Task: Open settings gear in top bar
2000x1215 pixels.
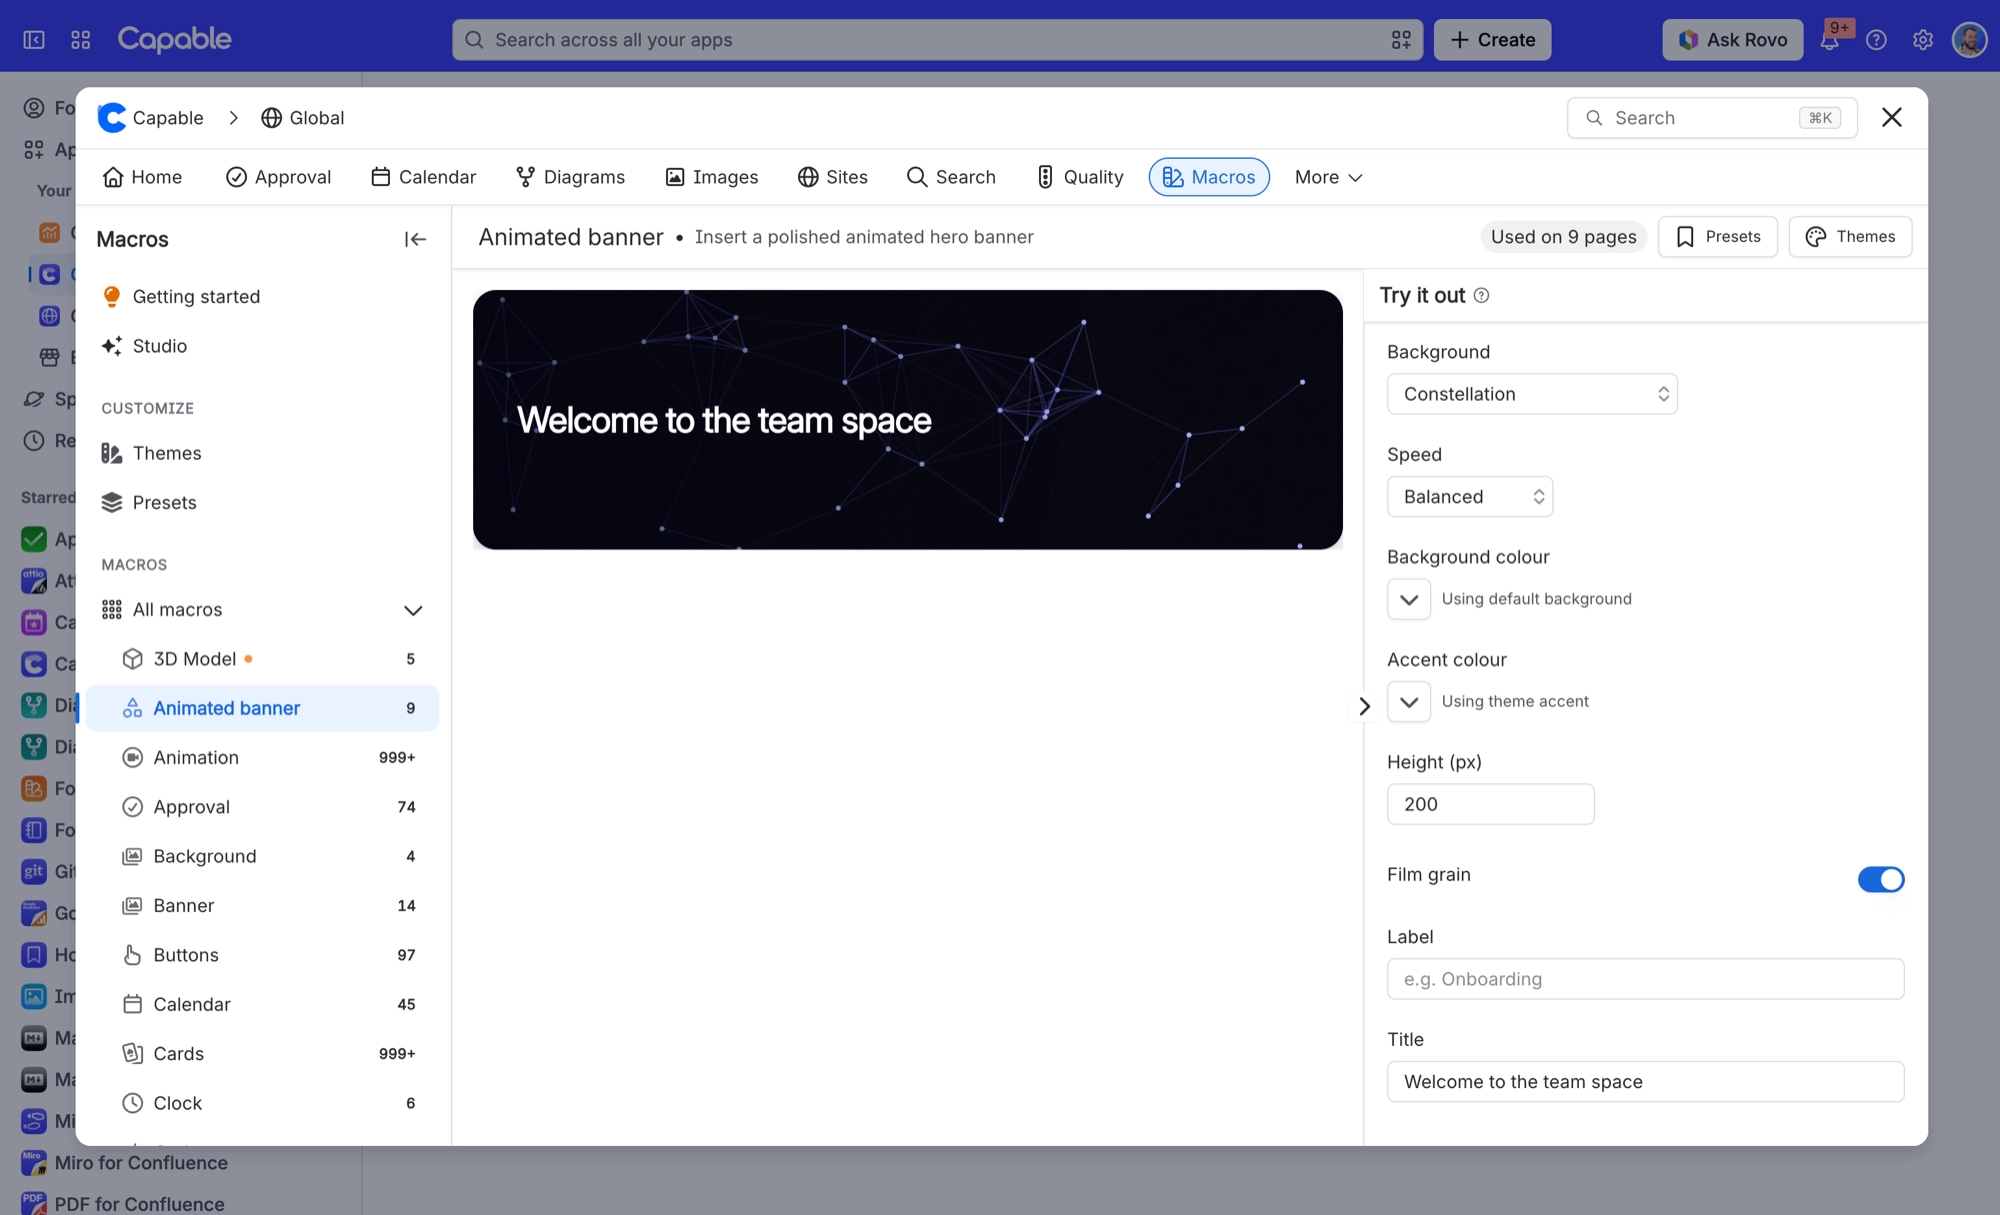Action: pyautogui.click(x=1922, y=40)
